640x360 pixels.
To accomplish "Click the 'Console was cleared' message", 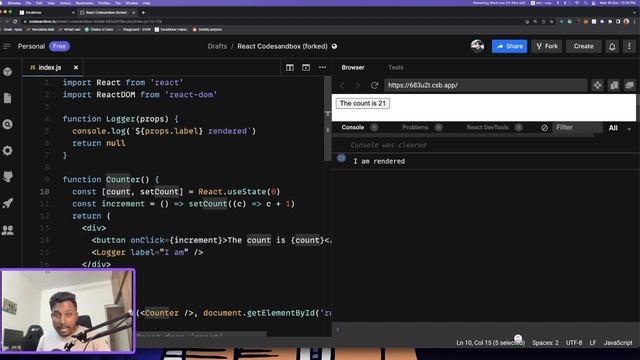I will [388, 145].
